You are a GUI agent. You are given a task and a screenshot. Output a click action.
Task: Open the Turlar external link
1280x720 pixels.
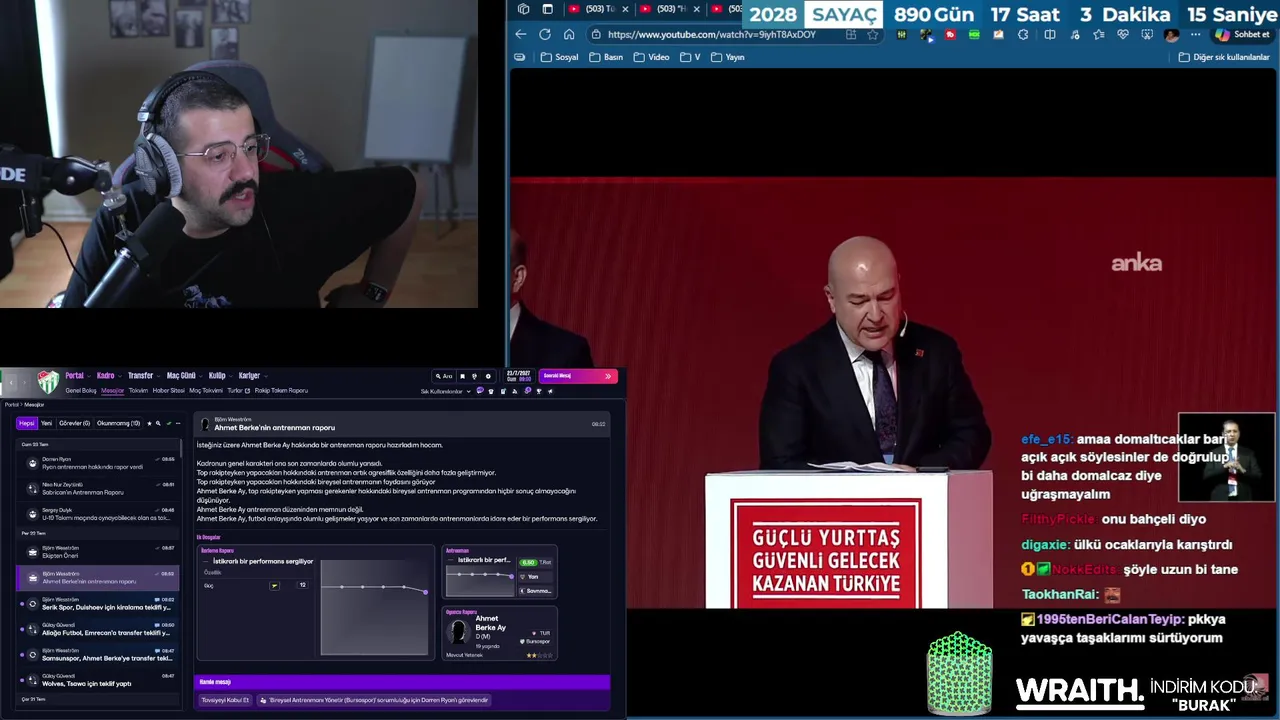tap(238, 391)
